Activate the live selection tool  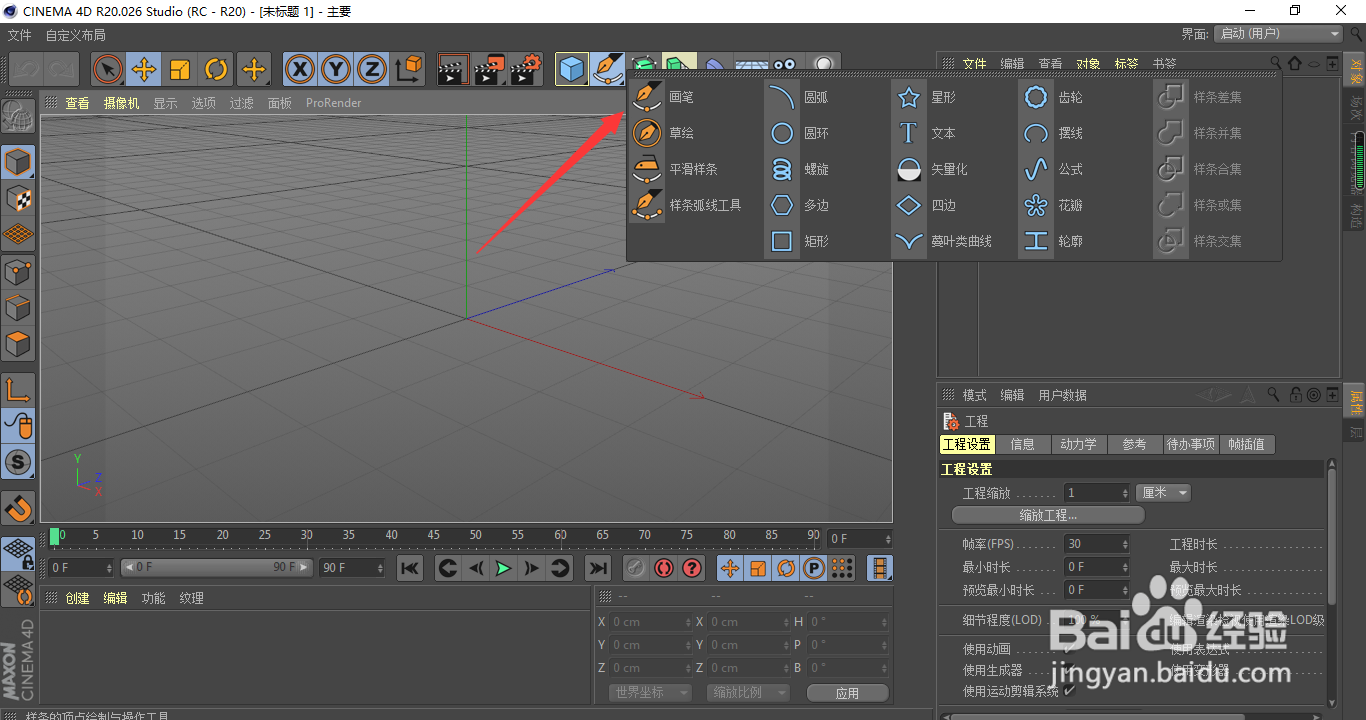click(x=107, y=69)
